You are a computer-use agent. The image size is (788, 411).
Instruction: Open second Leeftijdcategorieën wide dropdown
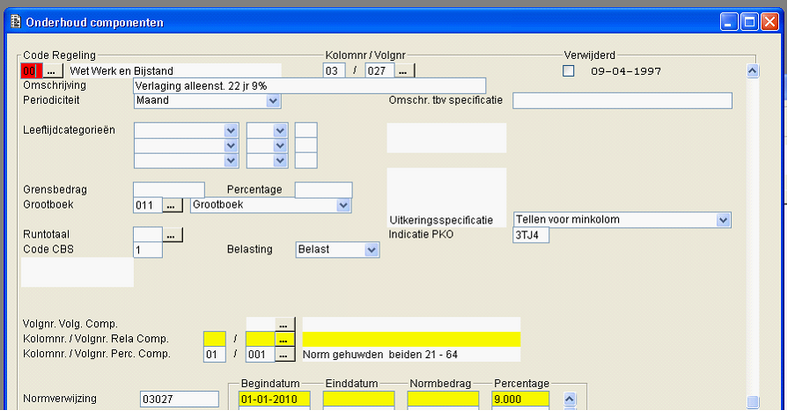(x=231, y=146)
